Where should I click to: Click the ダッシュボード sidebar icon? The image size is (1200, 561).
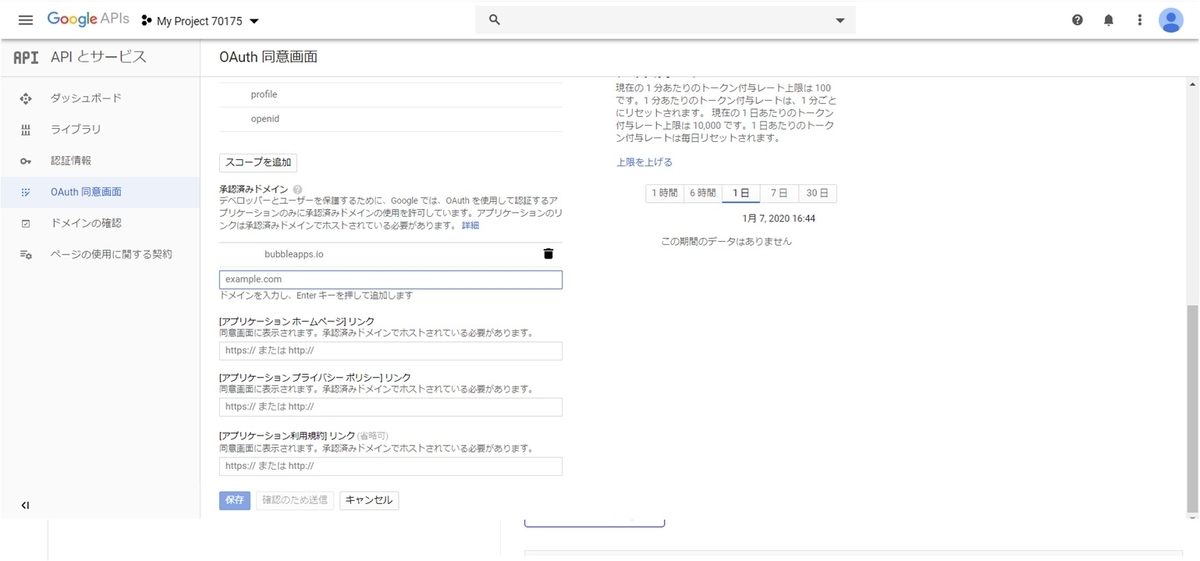(26, 98)
